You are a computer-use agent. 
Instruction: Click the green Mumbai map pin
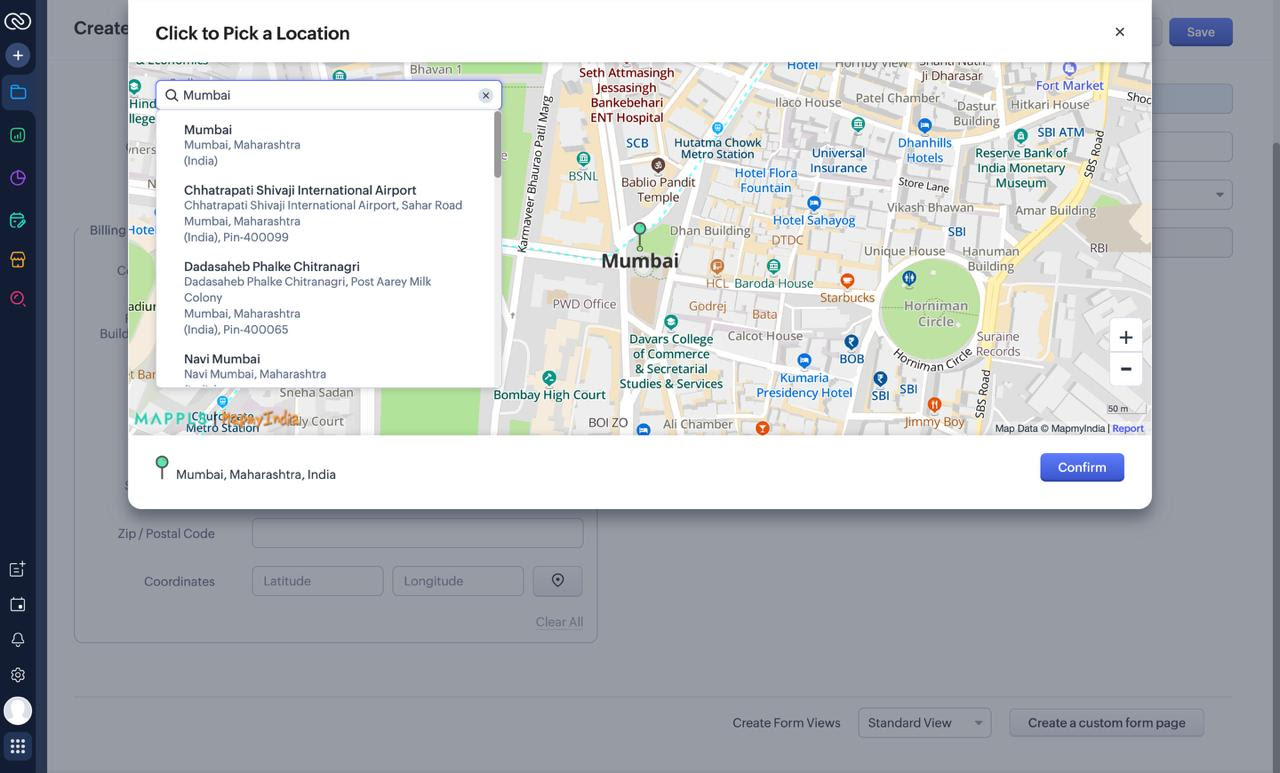point(640,232)
